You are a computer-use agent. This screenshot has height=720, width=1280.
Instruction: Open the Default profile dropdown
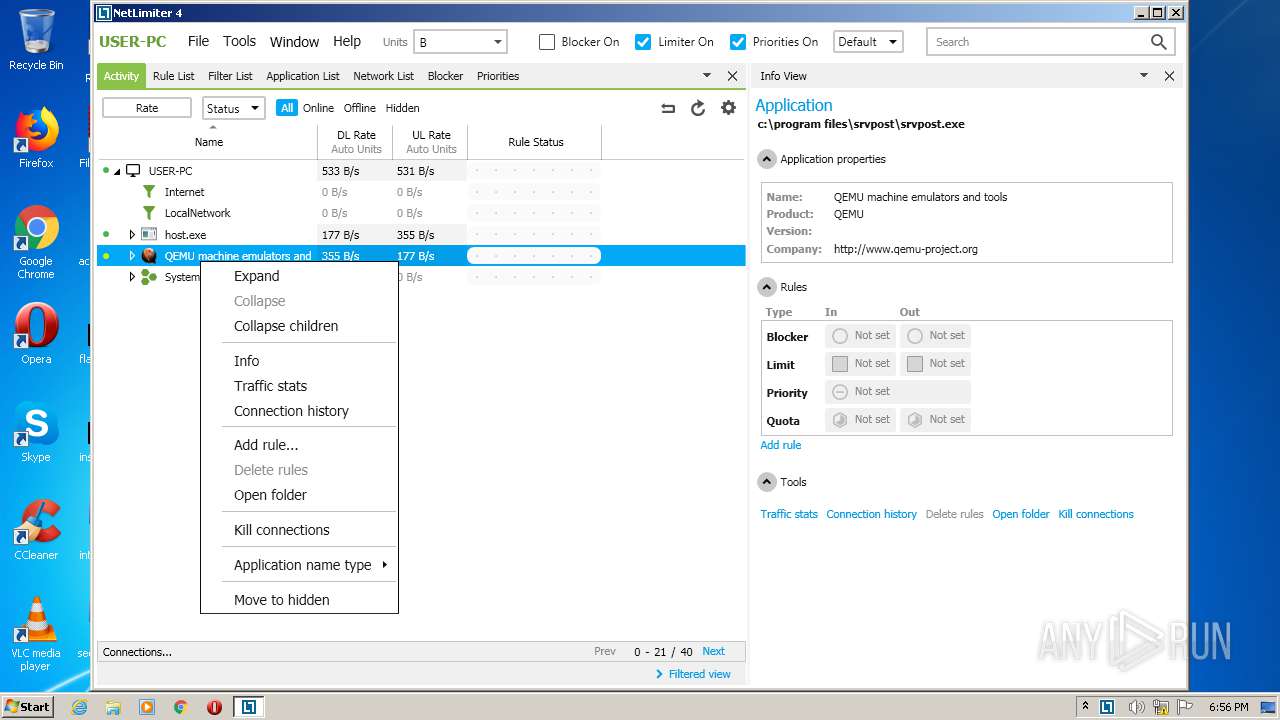(868, 42)
